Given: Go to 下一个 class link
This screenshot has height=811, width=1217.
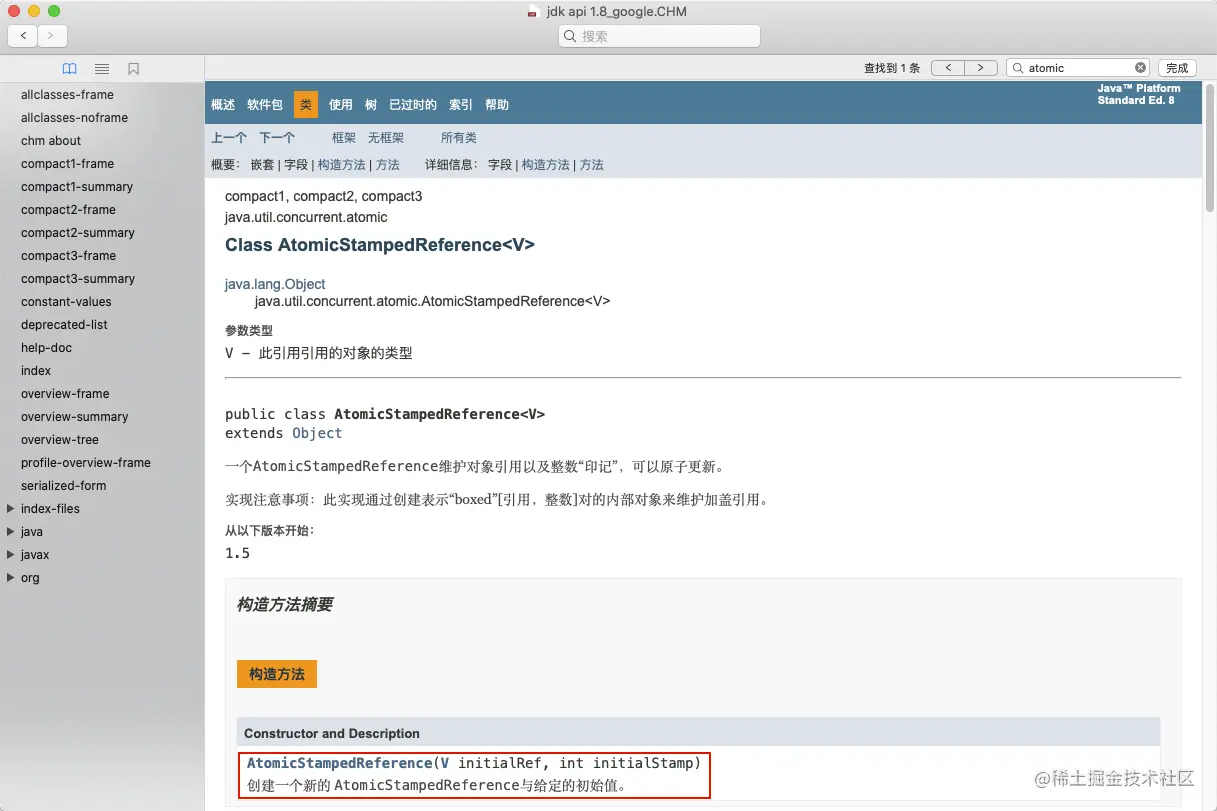Looking at the screenshot, I should (x=277, y=138).
